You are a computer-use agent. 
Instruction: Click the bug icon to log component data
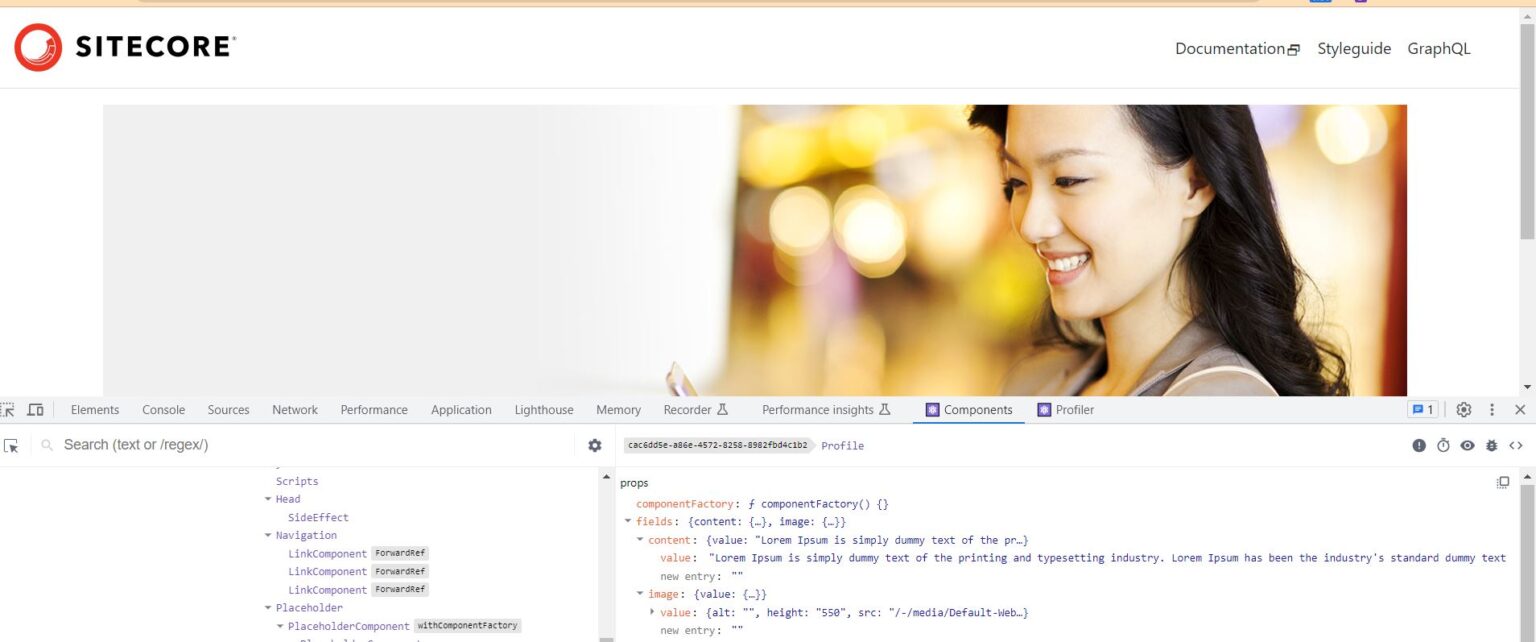point(1491,445)
